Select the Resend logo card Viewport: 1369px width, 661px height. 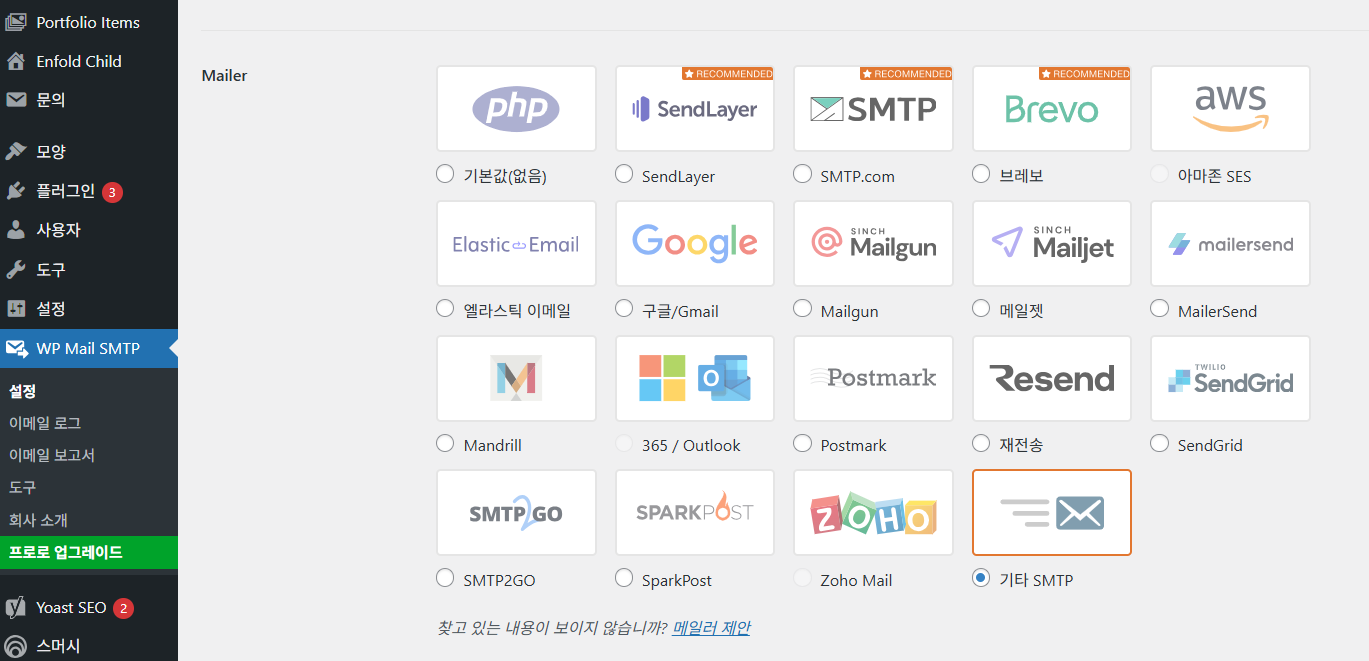click(x=1052, y=378)
